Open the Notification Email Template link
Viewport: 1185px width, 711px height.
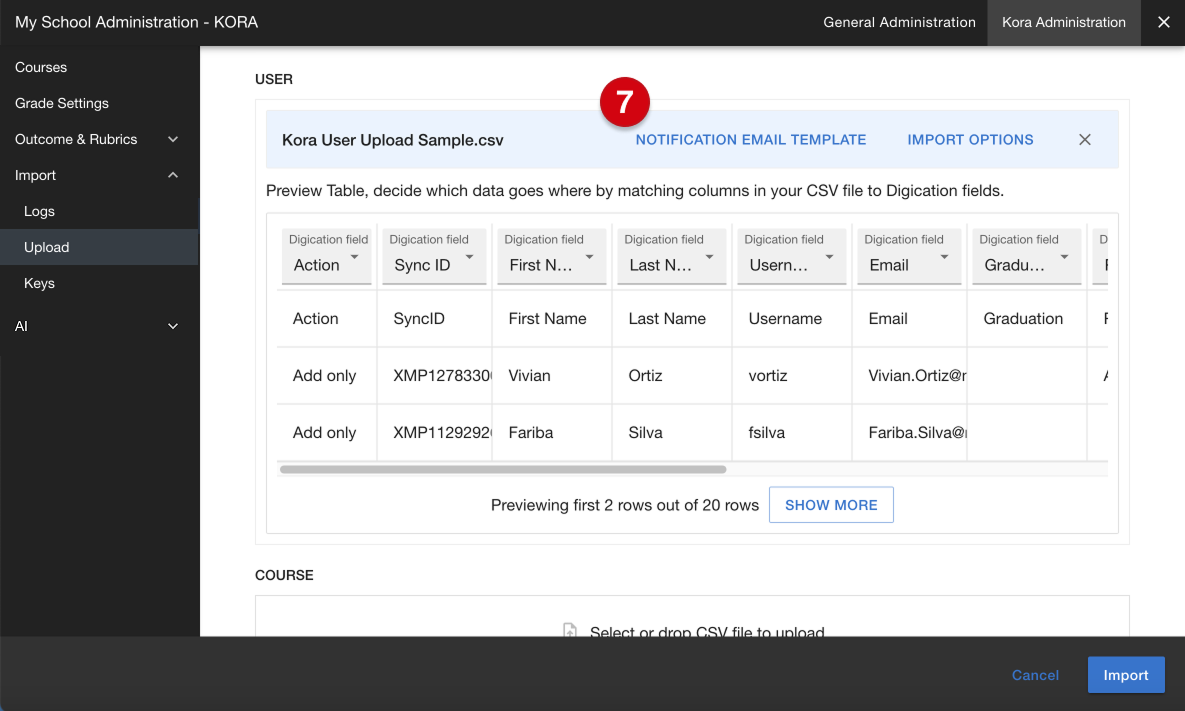pyautogui.click(x=750, y=140)
